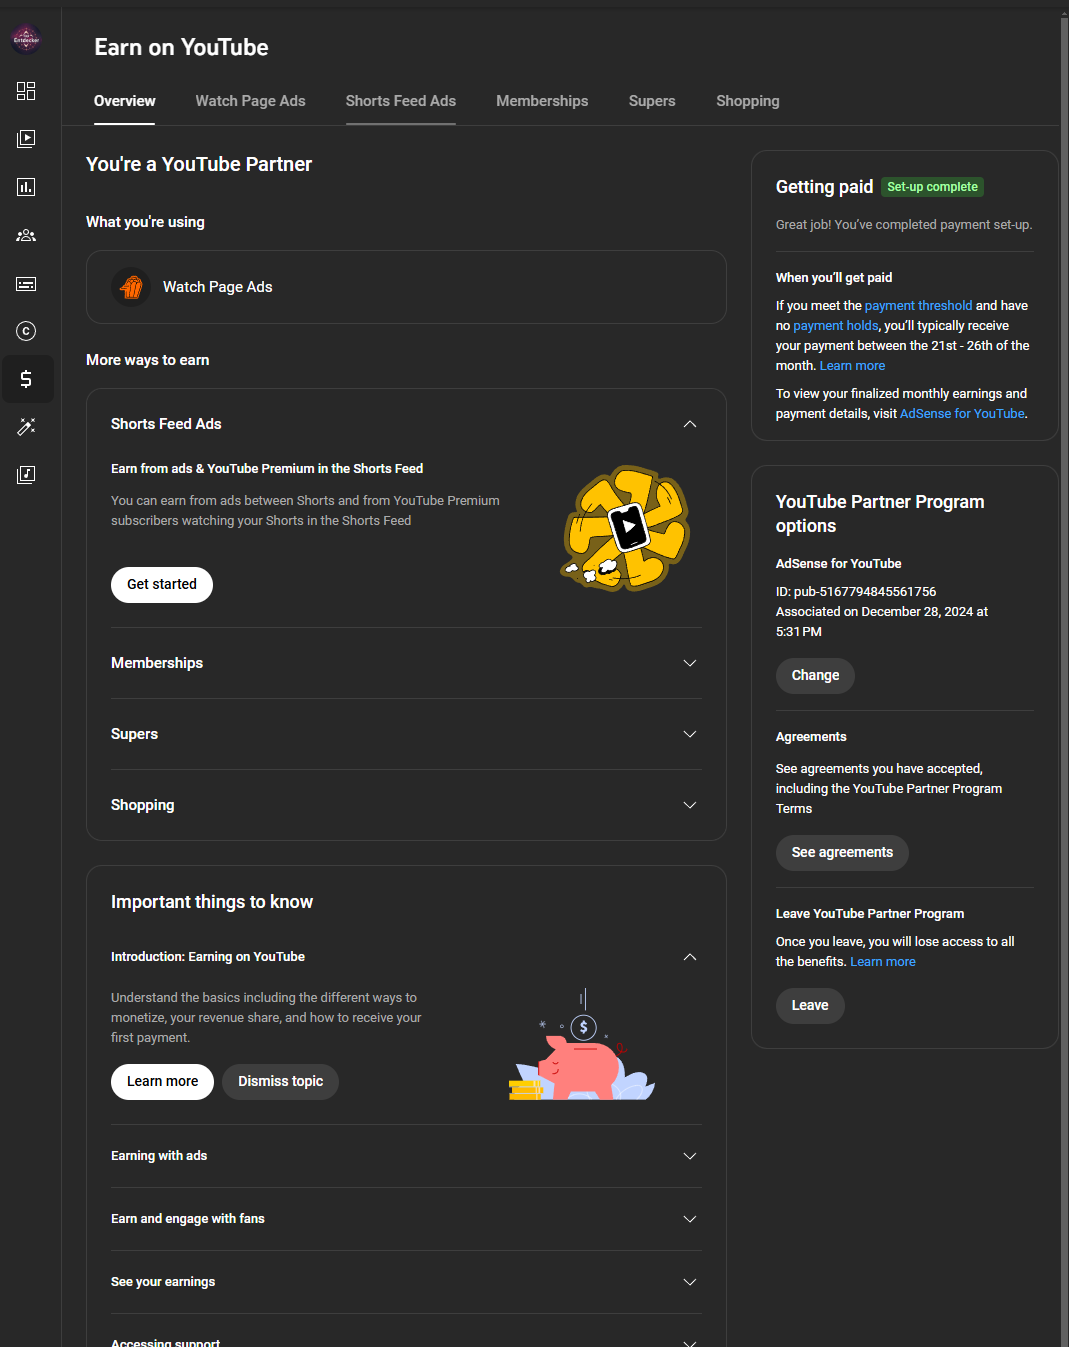Click the See agreements button

click(842, 853)
